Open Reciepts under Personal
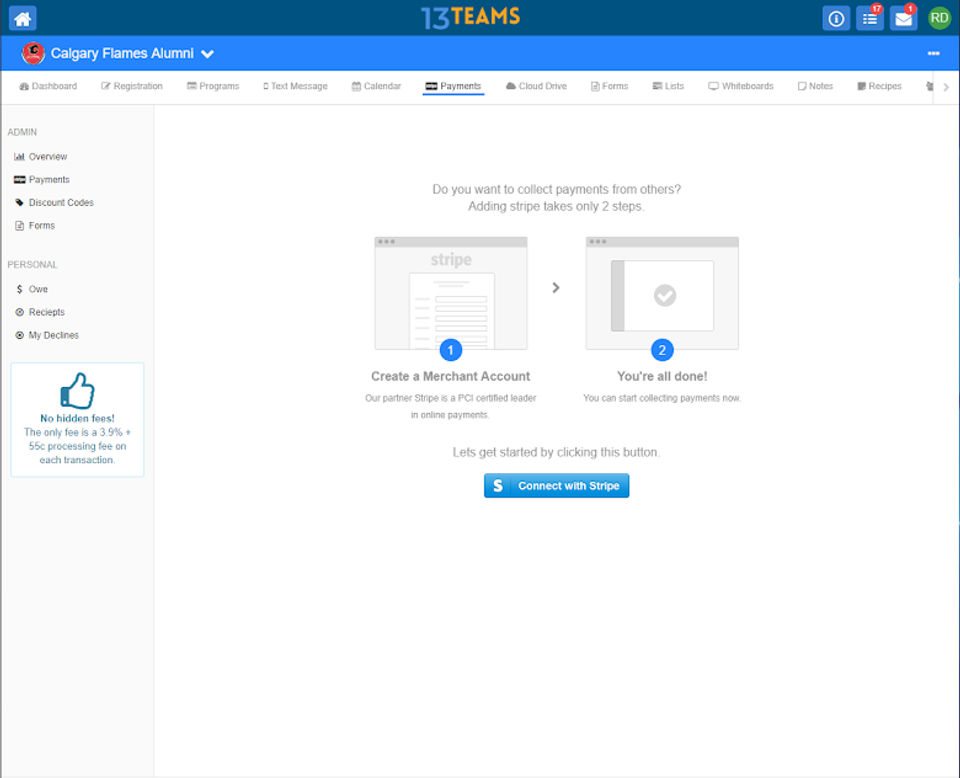Screen dimensions: 960x778 coord(40,312)
